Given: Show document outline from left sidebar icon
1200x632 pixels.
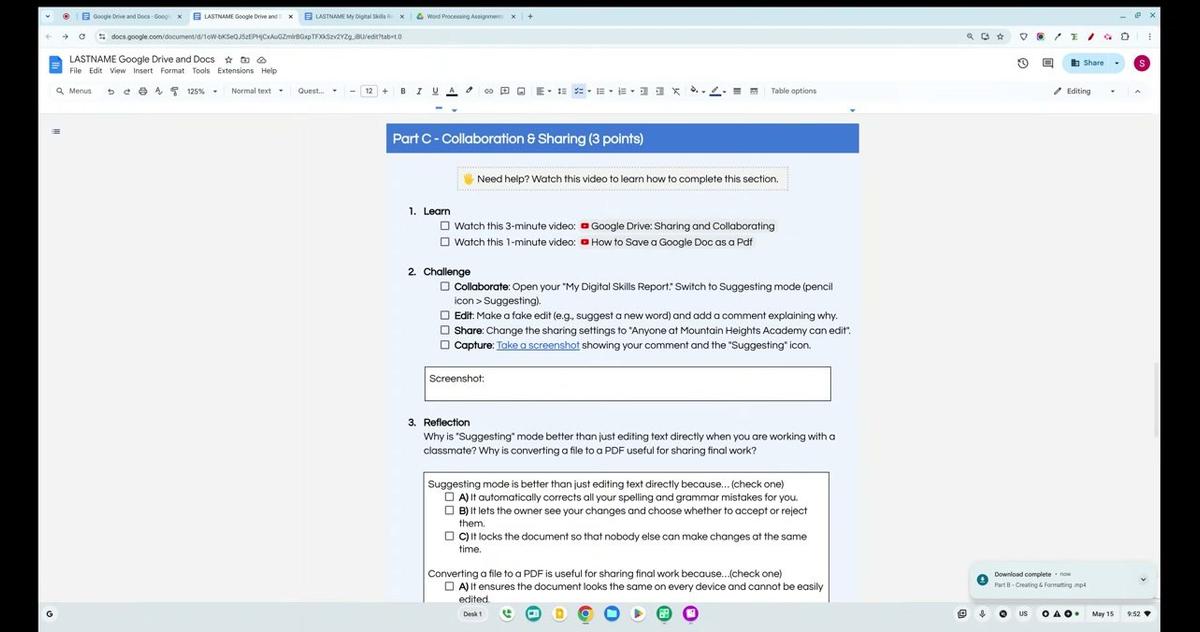Looking at the screenshot, I should [56, 131].
